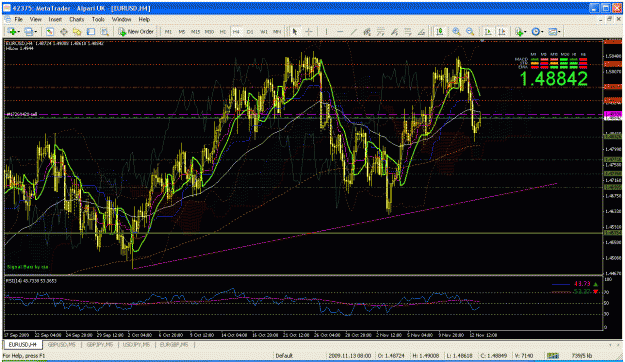Switch to the EURGBP,M5 chart tab
This screenshot has width=625, height=362.
[174, 344]
